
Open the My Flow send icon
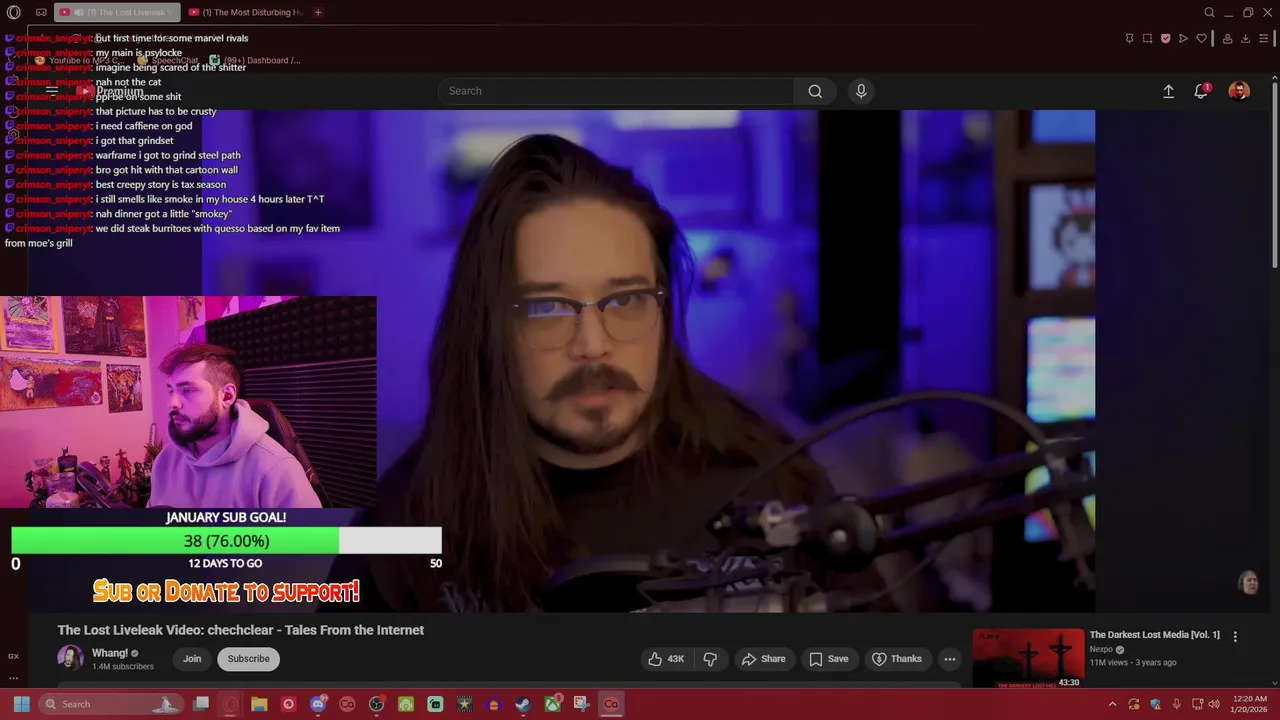(x=1183, y=38)
